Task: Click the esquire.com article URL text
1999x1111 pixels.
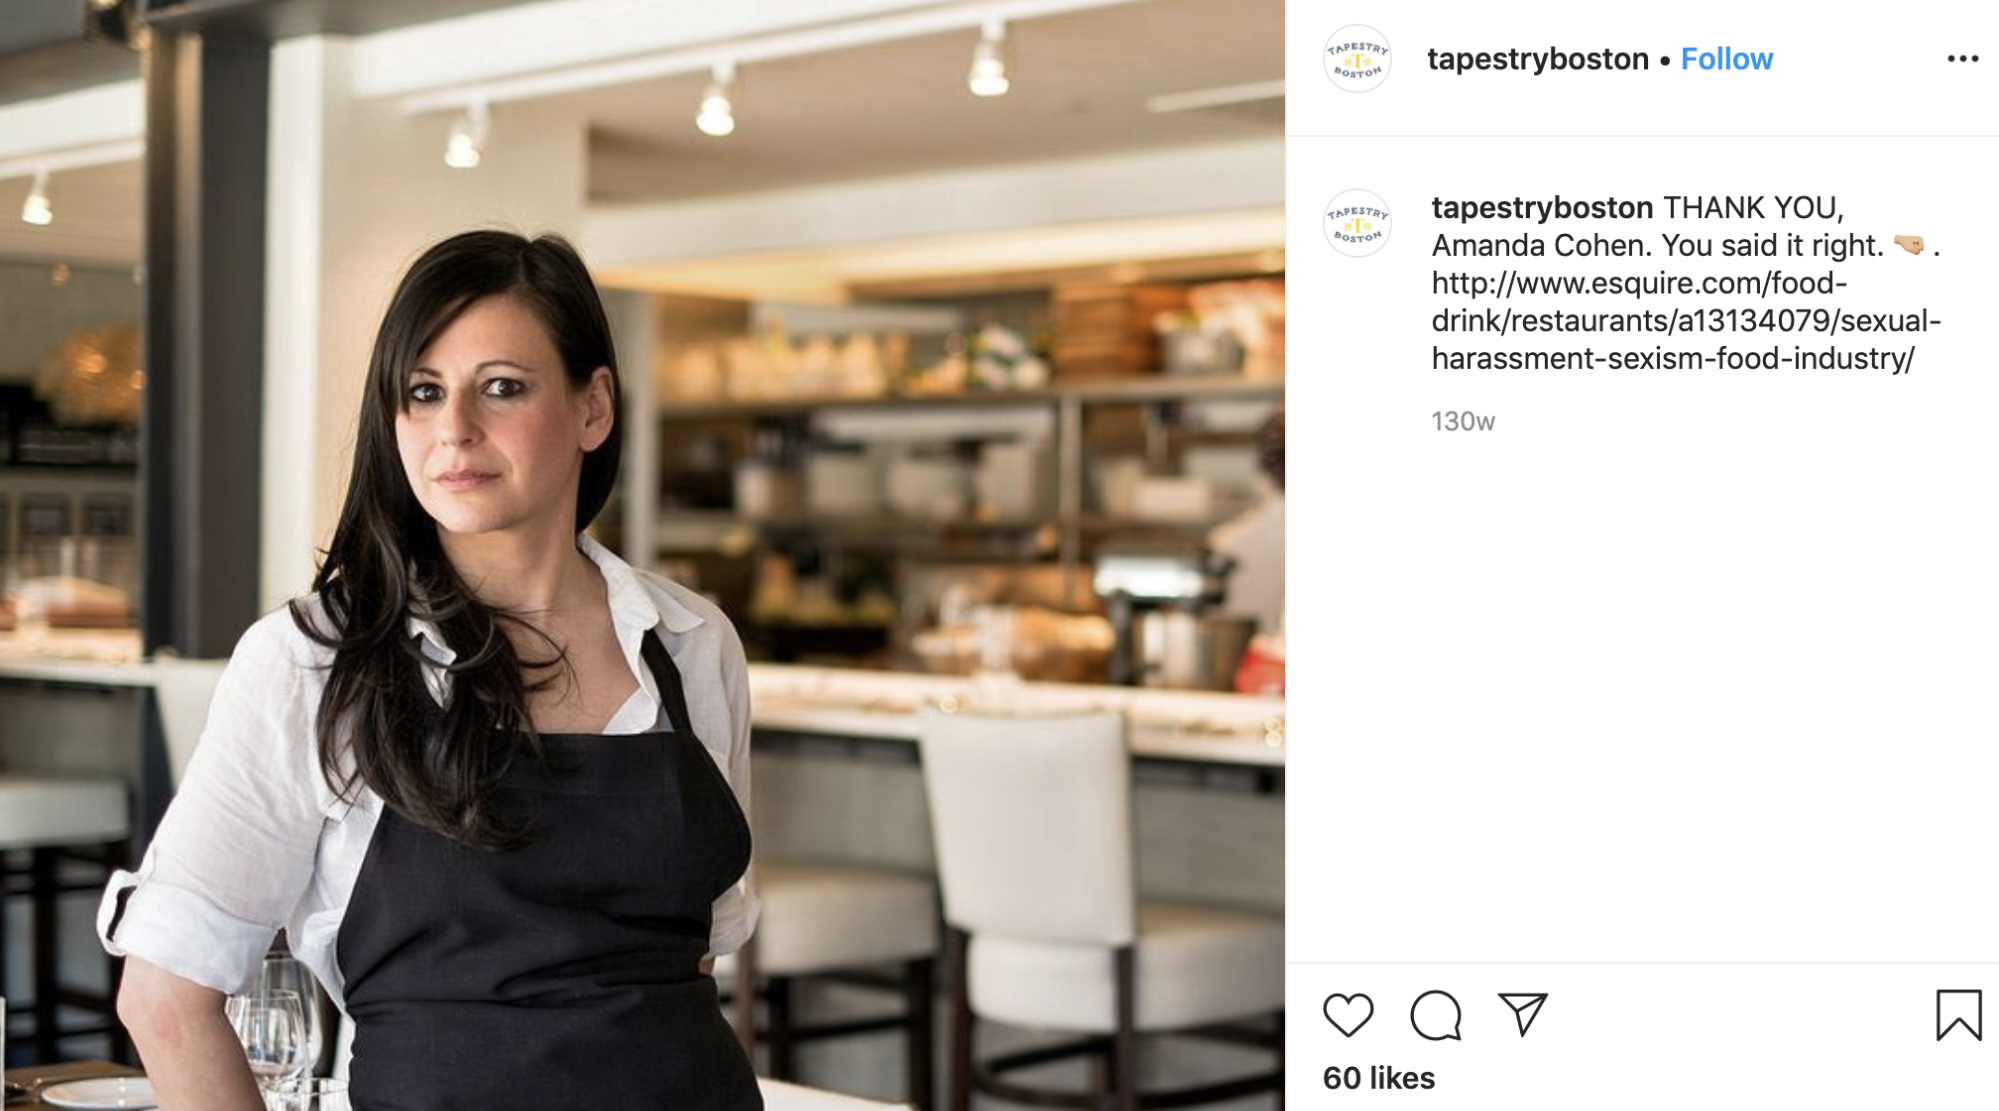Action: click(x=1686, y=321)
